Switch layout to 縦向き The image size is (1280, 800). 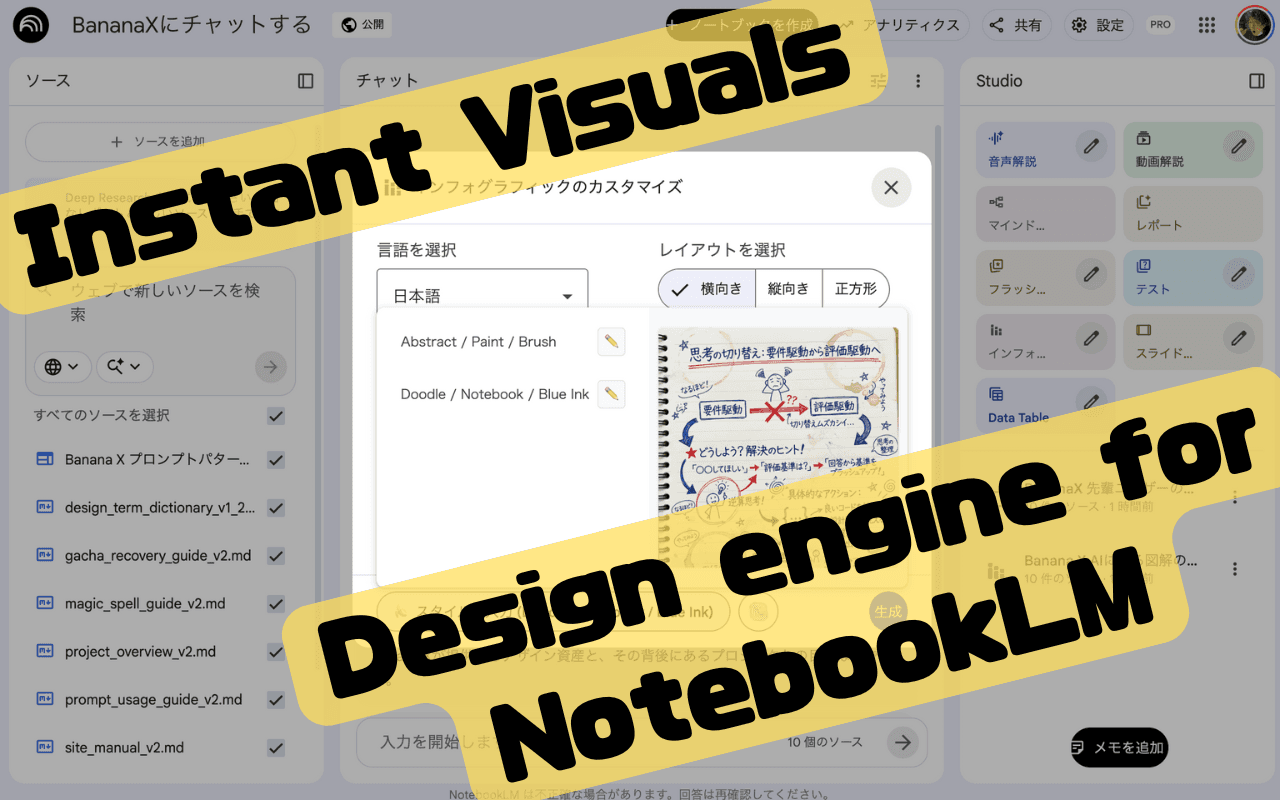[789, 287]
